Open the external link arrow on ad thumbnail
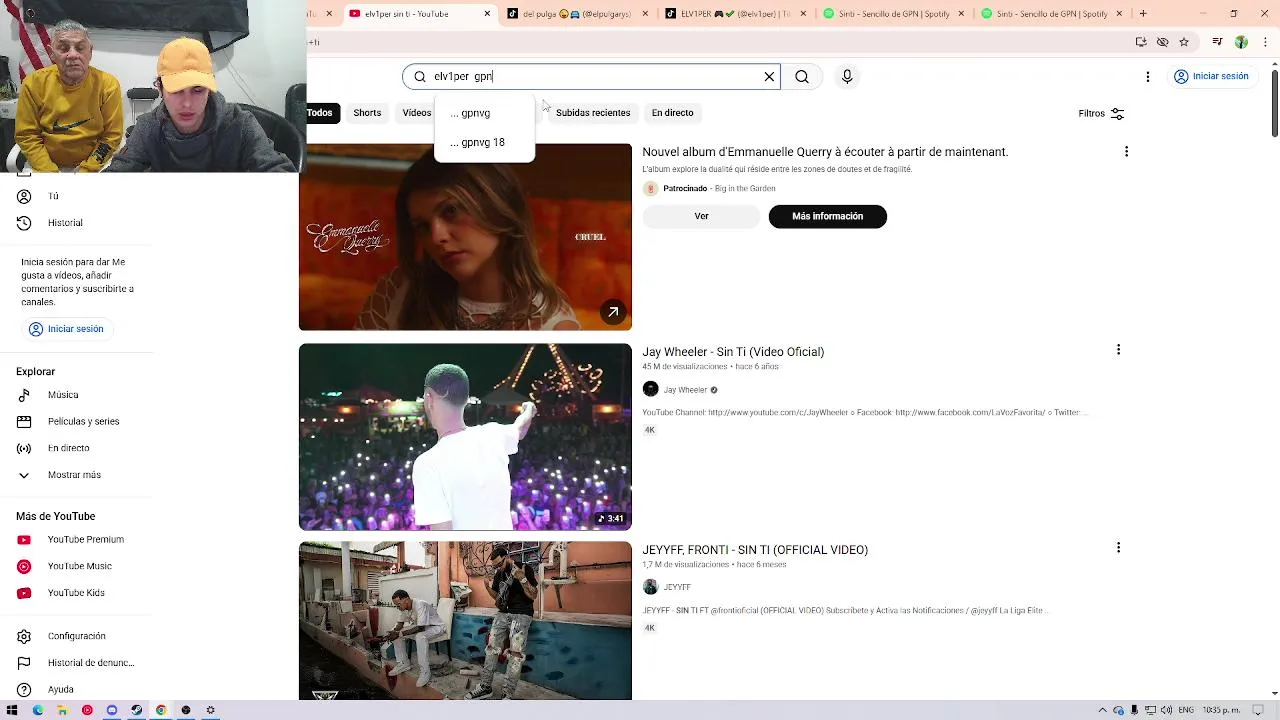The height and width of the screenshot is (720, 1280). click(x=613, y=312)
